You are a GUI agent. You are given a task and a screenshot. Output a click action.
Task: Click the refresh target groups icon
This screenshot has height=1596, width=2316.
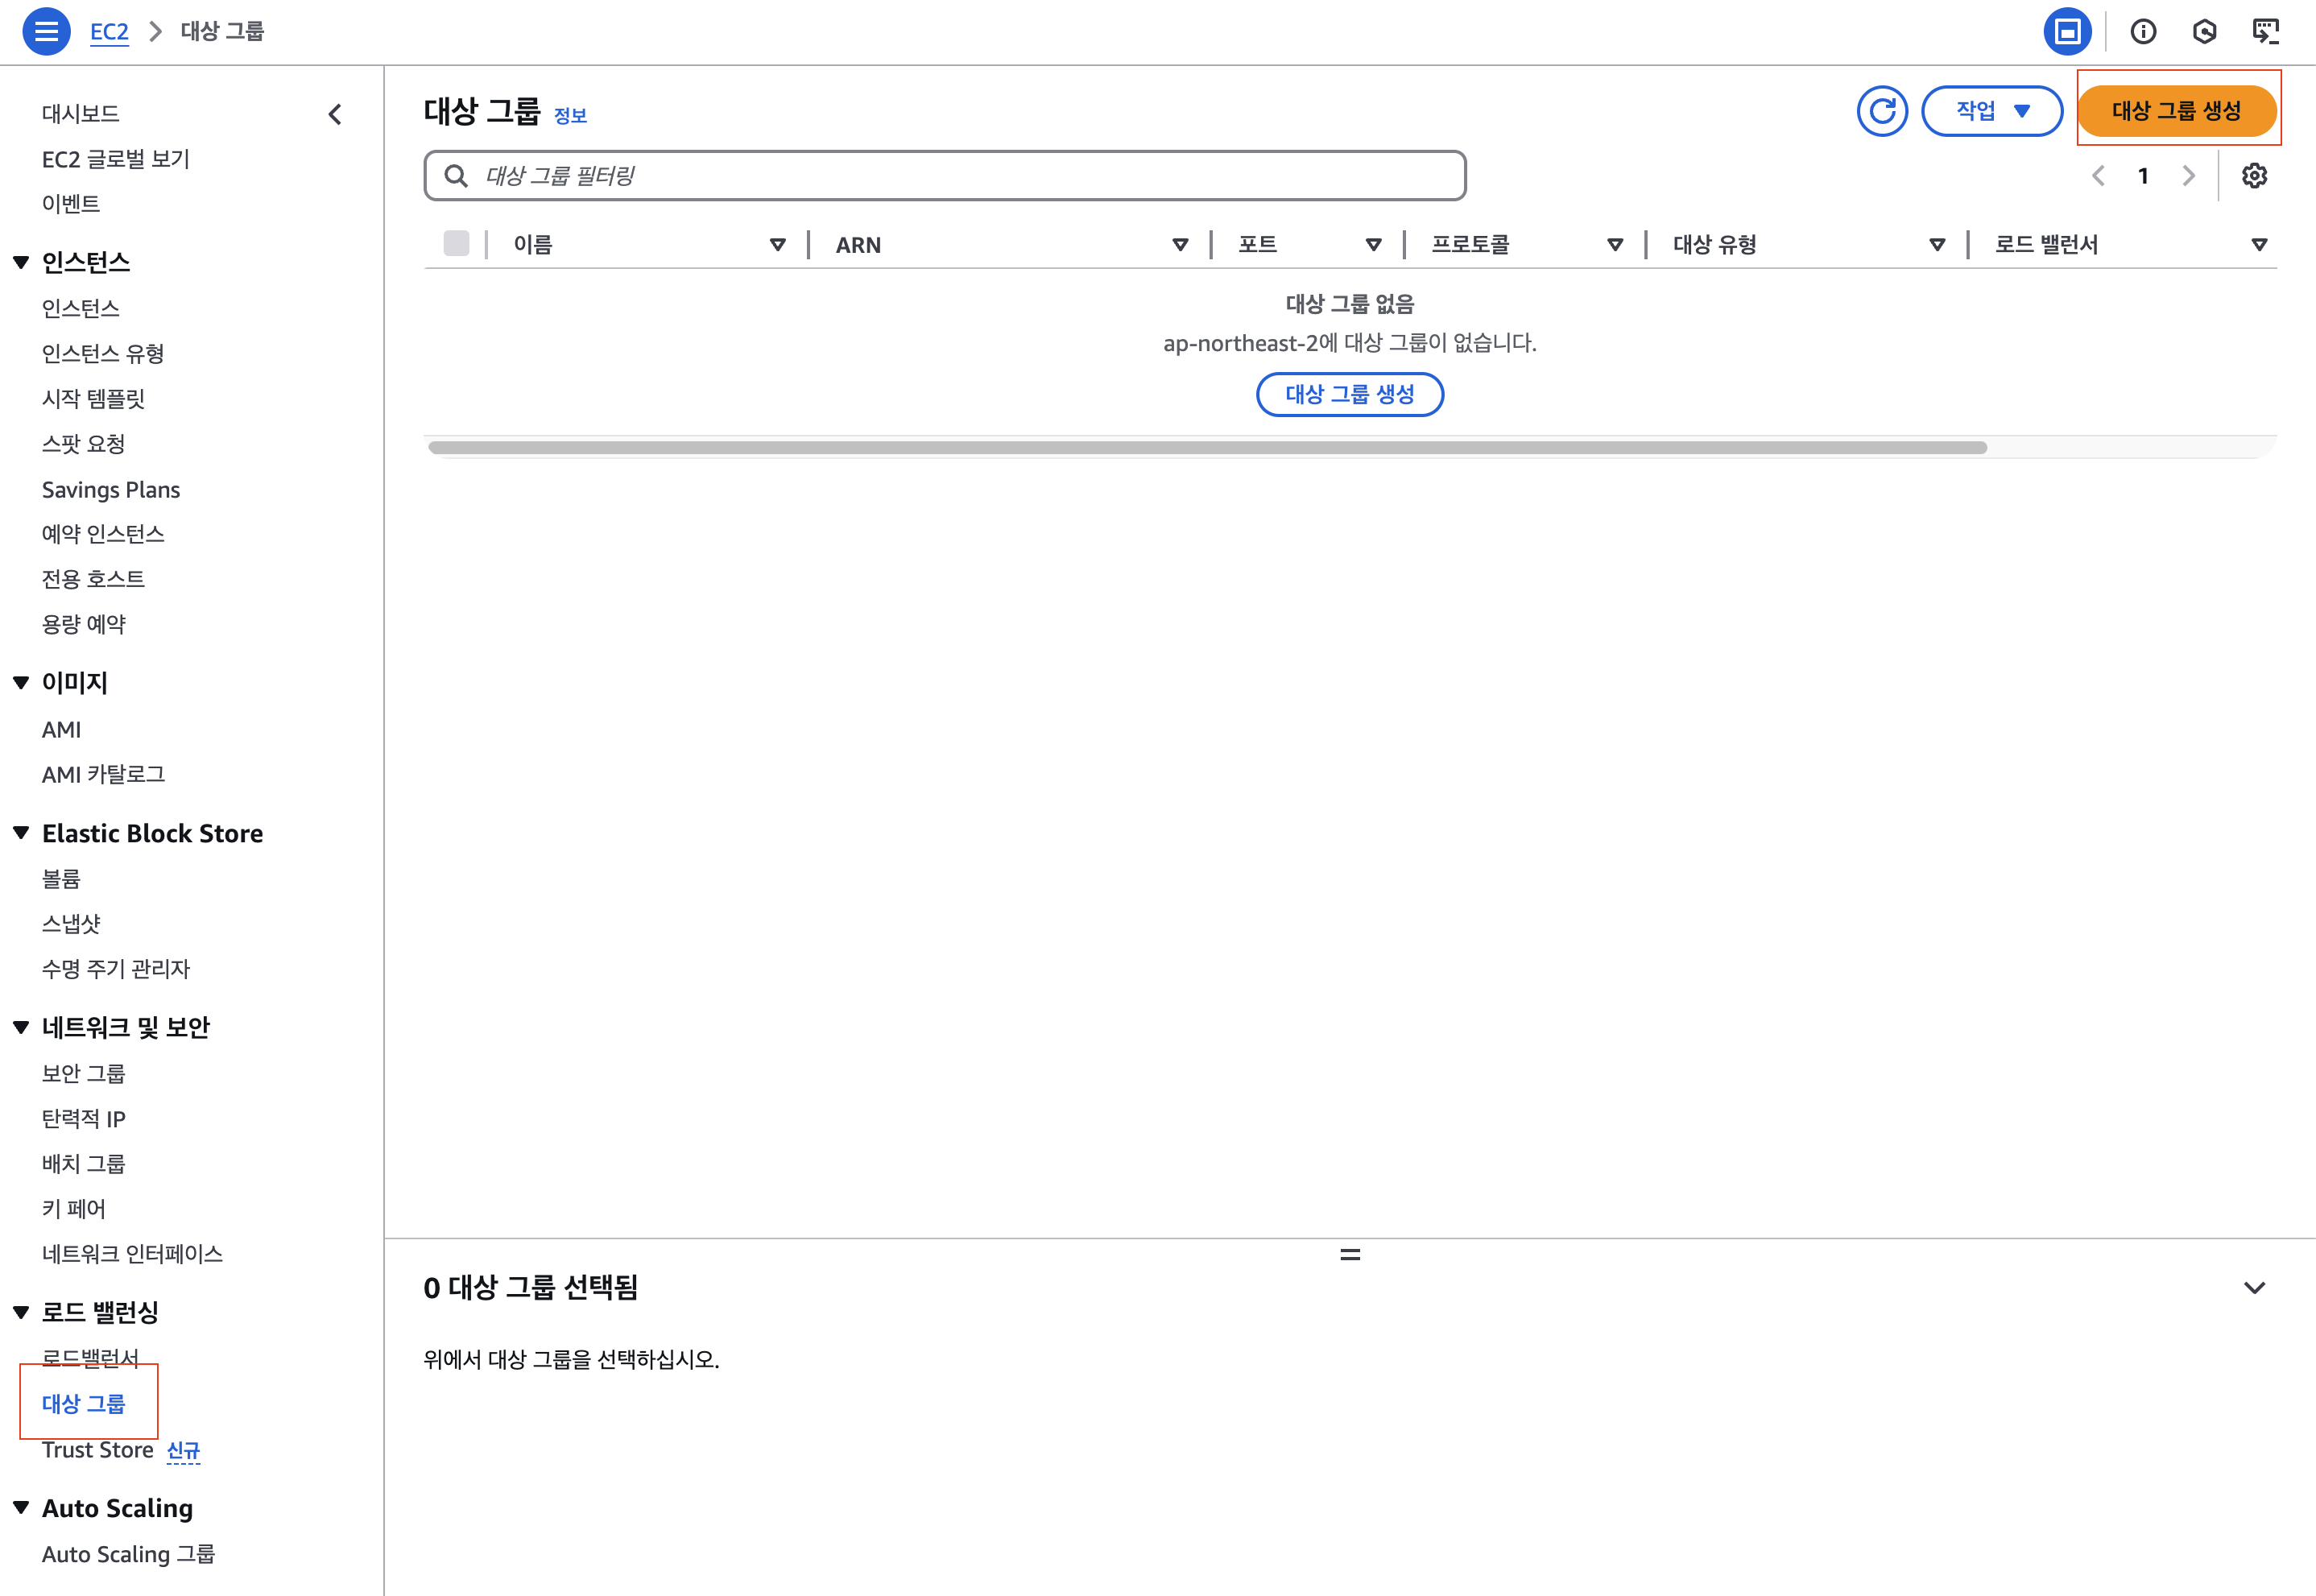1882,111
